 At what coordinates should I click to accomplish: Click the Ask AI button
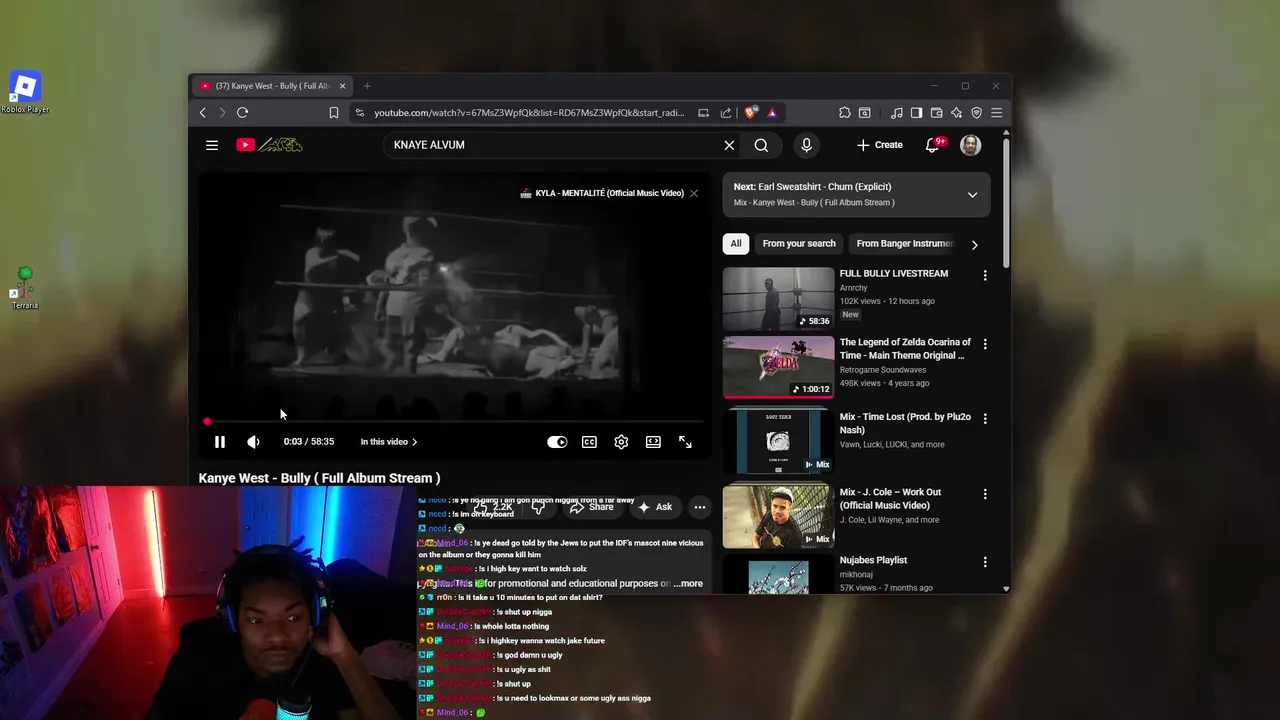tap(655, 507)
